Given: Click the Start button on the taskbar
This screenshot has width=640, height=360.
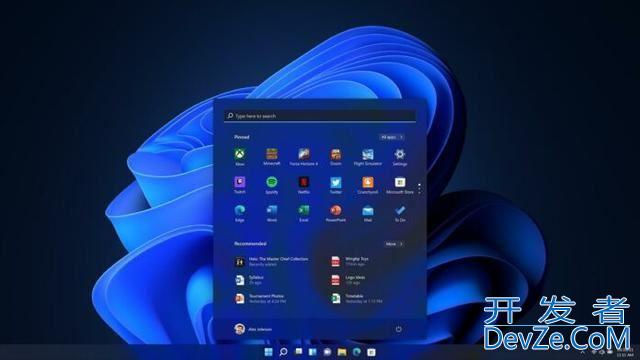Looking at the screenshot, I should pos(269,352).
